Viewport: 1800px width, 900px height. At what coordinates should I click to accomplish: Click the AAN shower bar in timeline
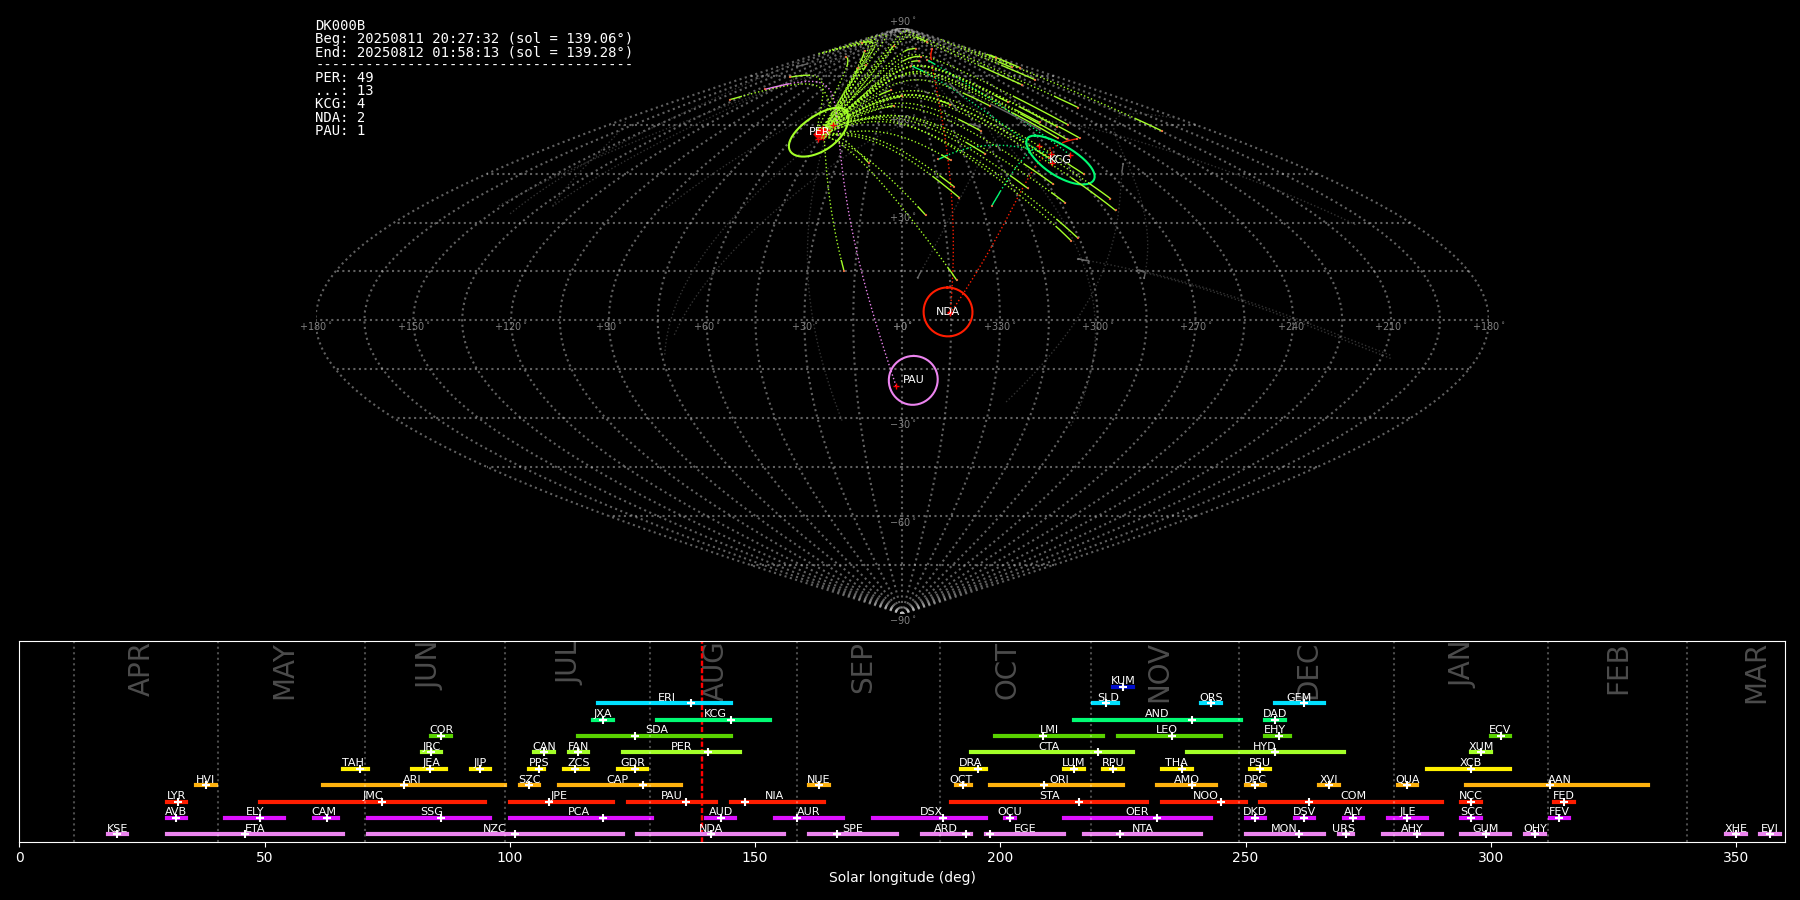(1557, 785)
